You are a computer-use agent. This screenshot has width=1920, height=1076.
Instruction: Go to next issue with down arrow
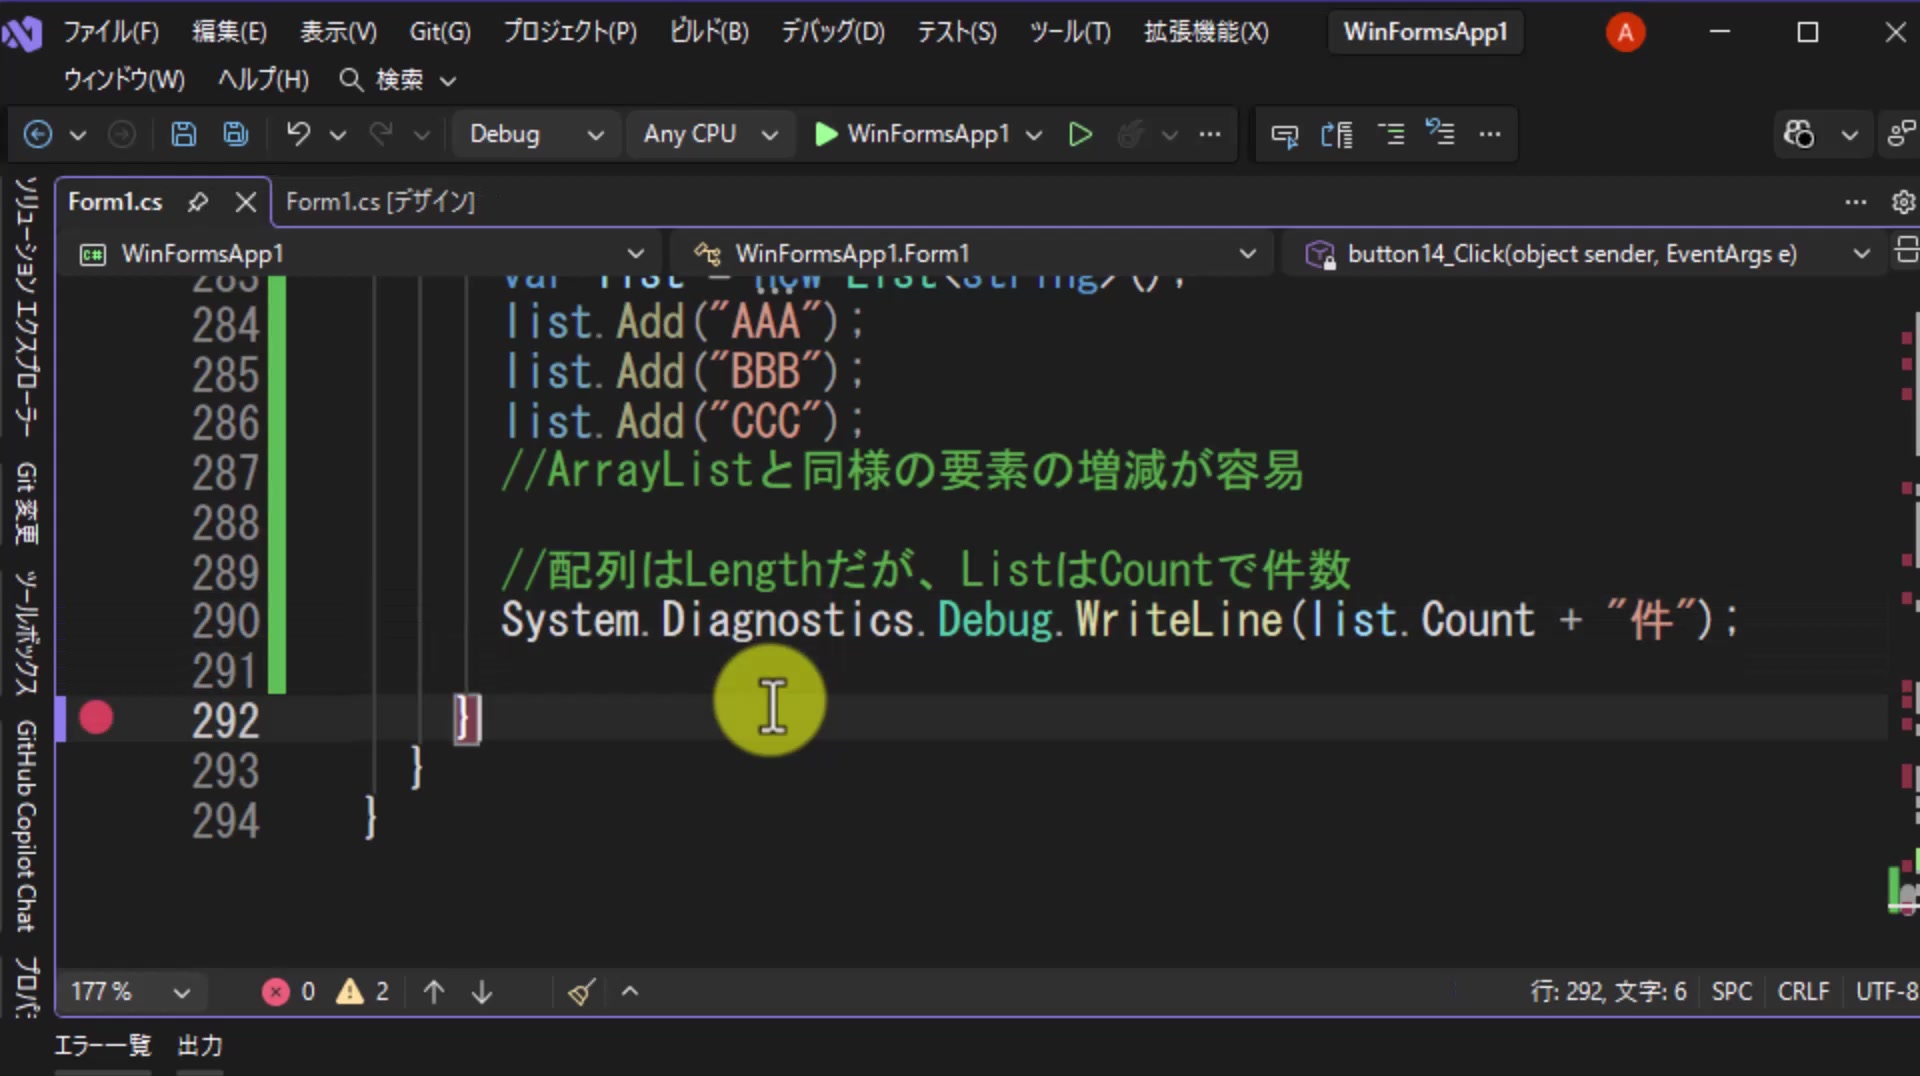point(482,992)
